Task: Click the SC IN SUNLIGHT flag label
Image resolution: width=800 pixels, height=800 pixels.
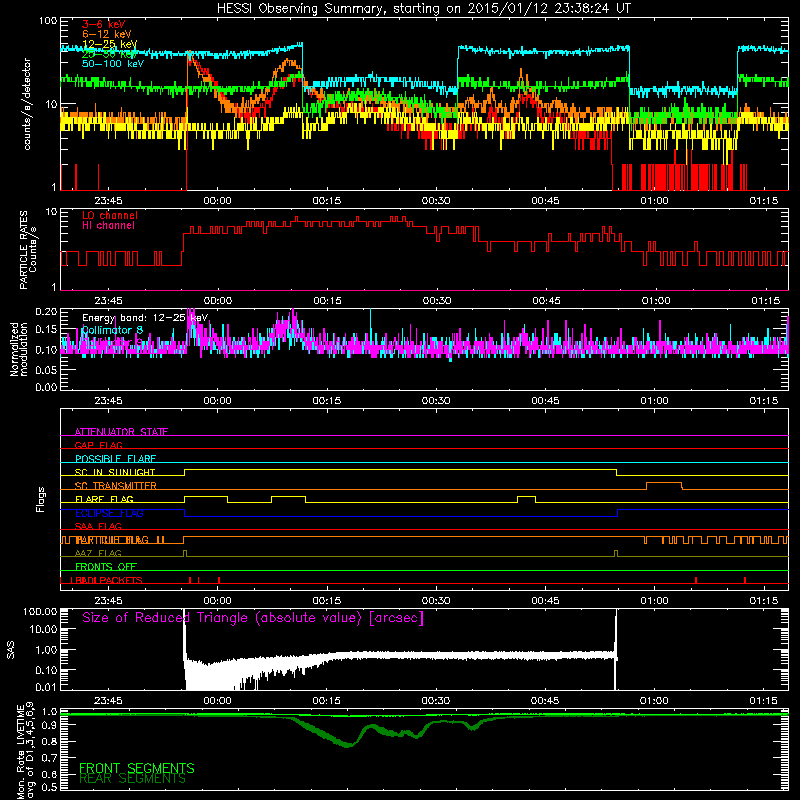Action: [115, 472]
